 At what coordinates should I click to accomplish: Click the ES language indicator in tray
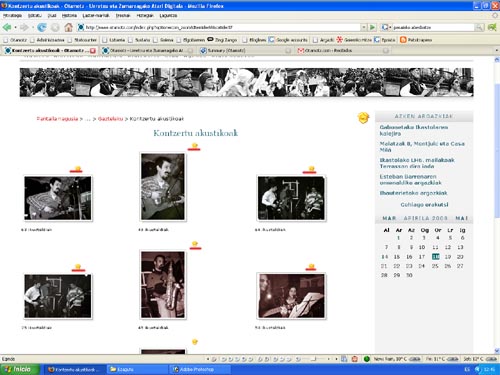[467, 369]
